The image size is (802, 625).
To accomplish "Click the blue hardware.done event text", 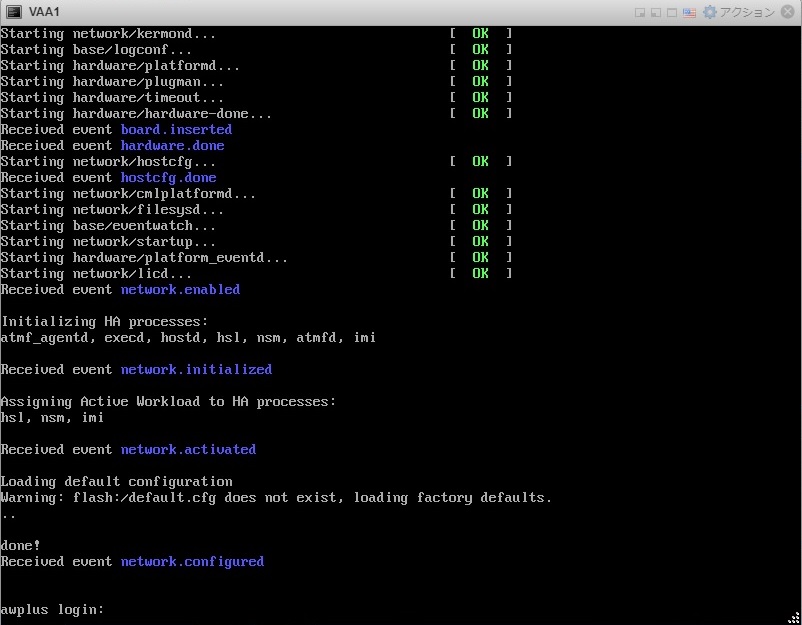I will 172,145.
